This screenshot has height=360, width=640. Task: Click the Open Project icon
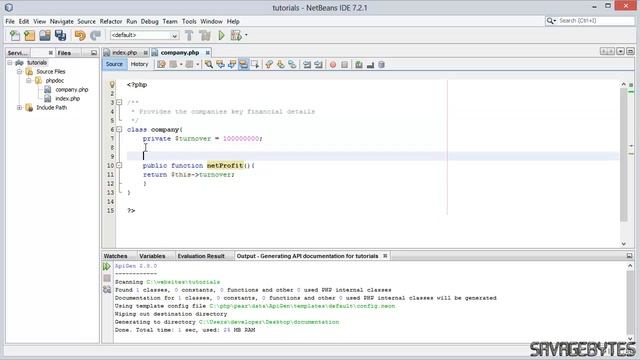pyautogui.click(x=45, y=36)
